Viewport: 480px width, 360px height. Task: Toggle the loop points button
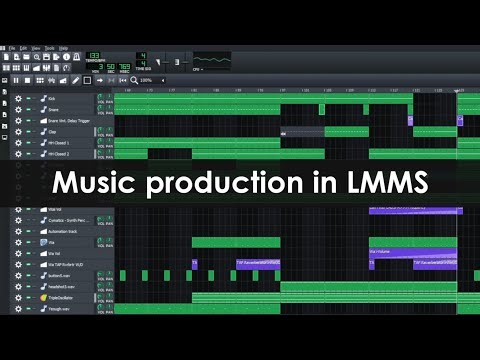[111, 80]
